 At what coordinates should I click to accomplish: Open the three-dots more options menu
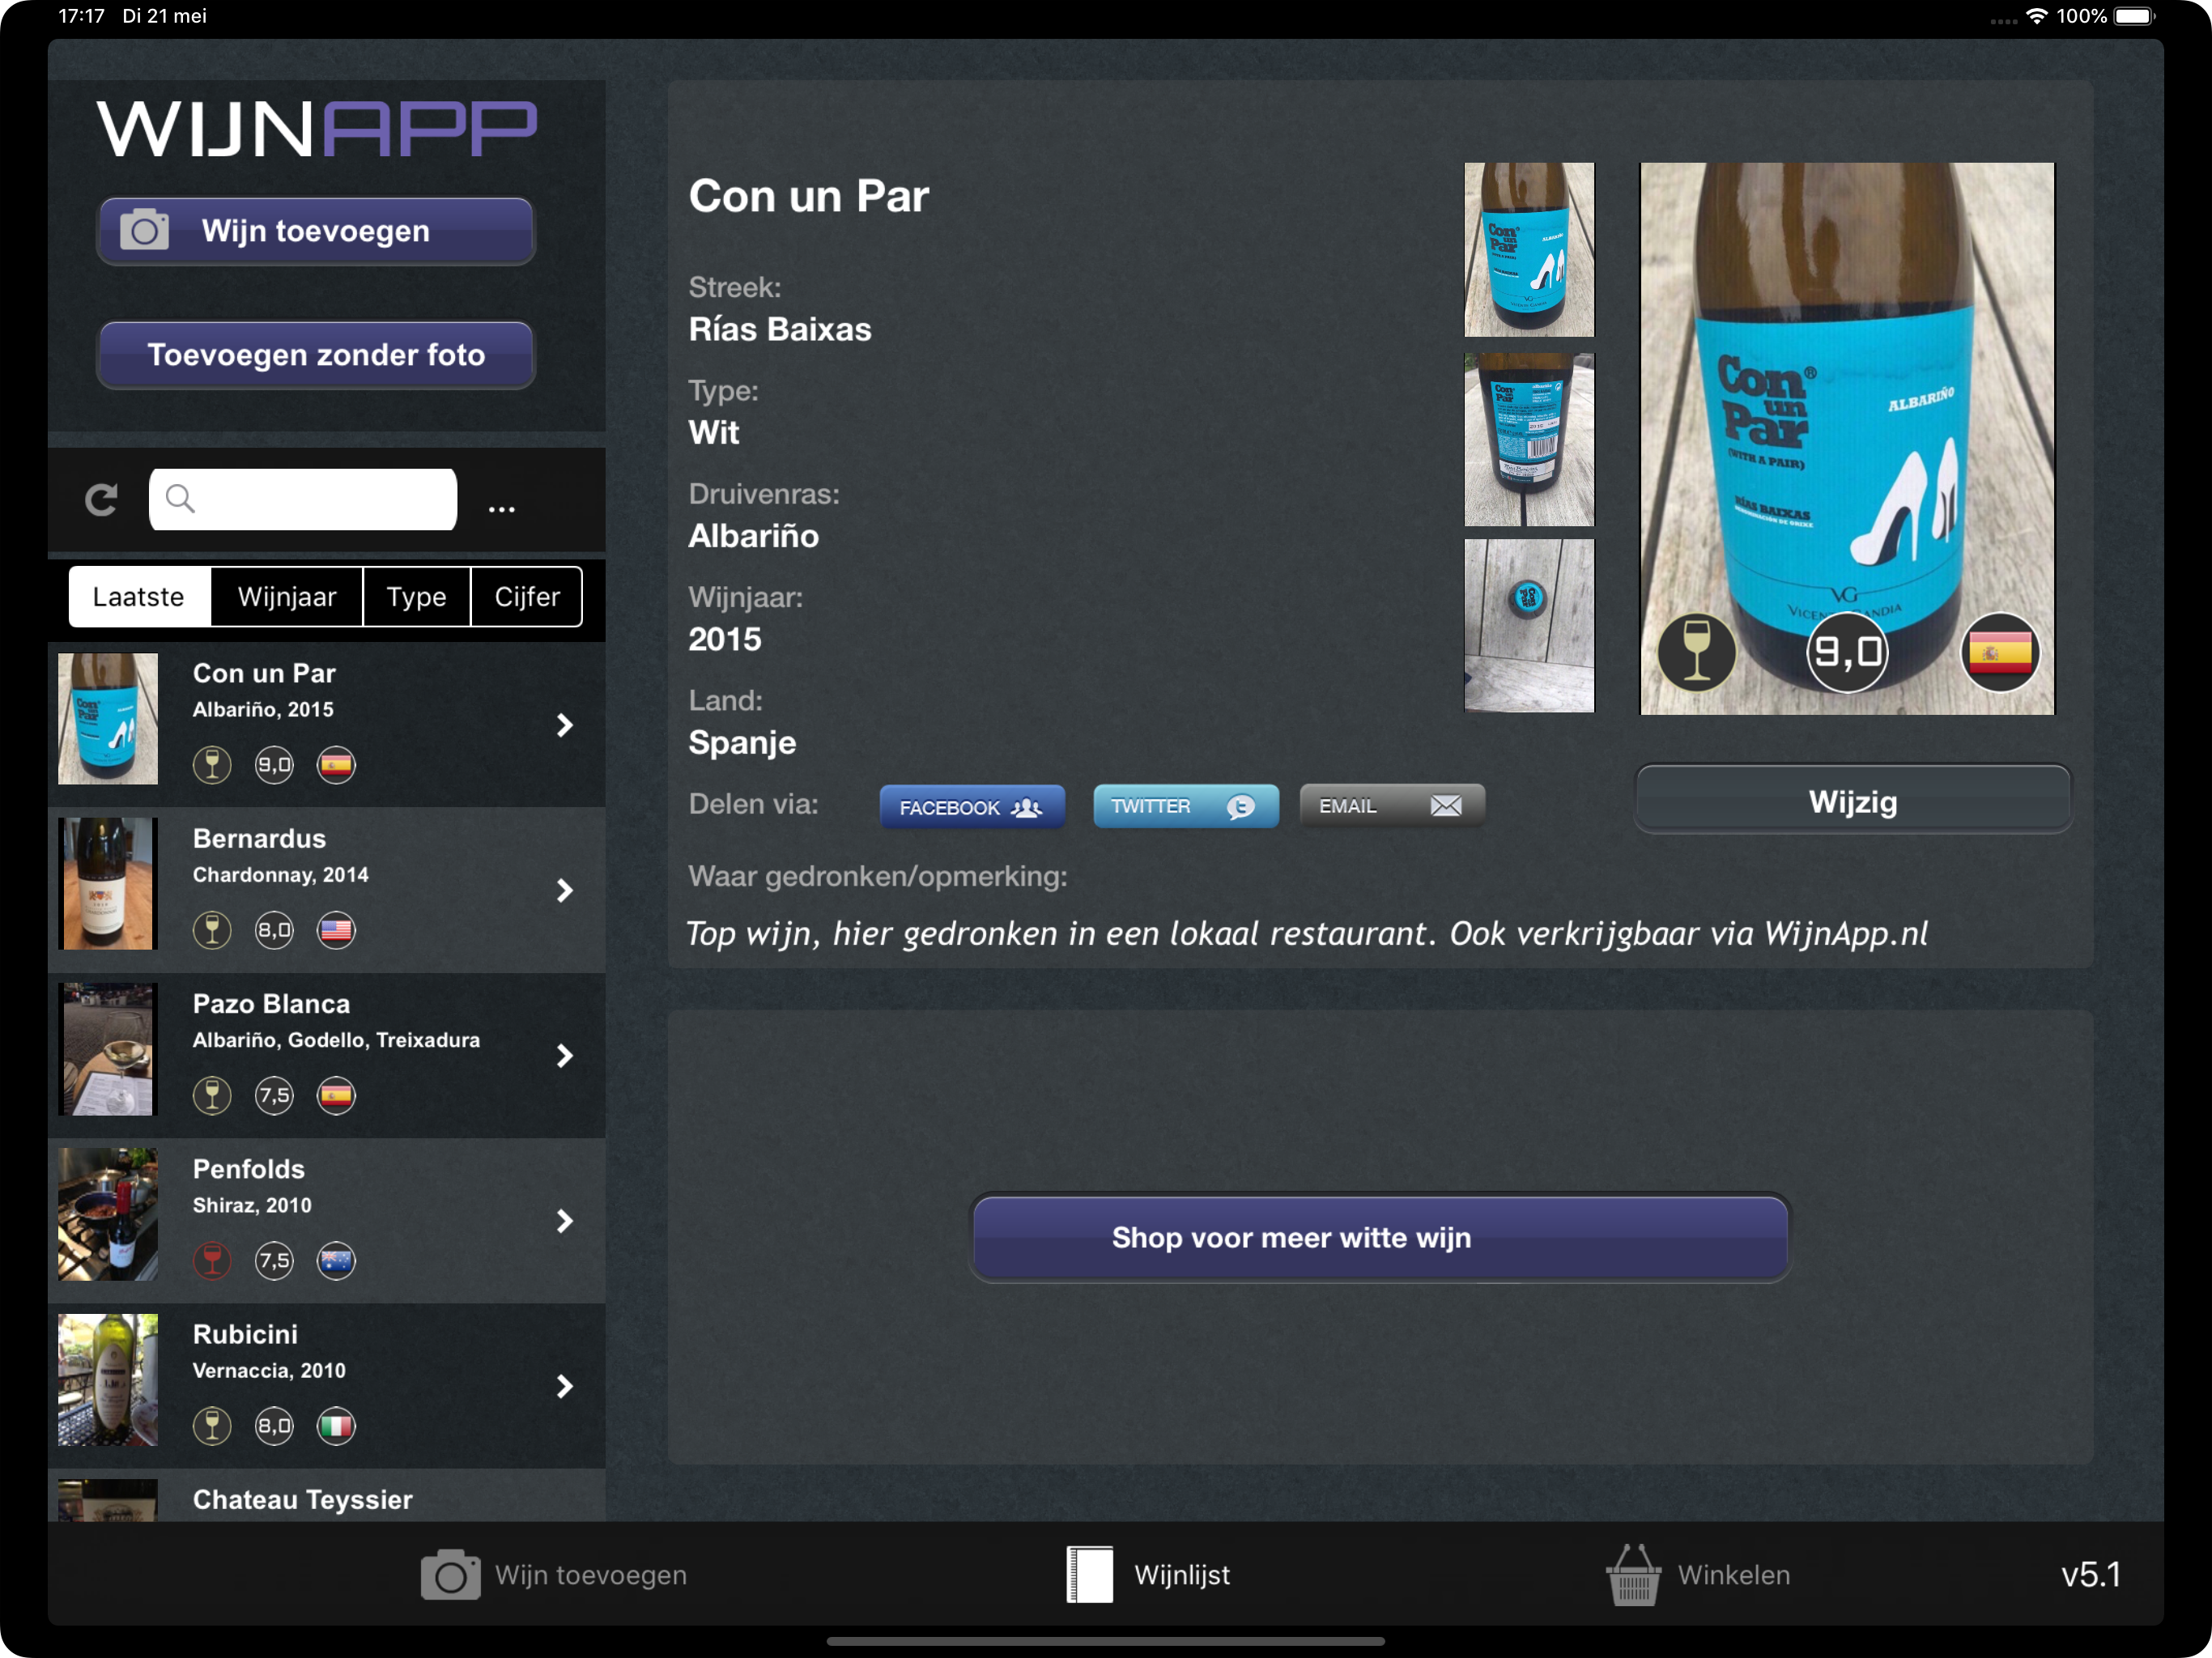pyautogui.click(x=501, y=509)
